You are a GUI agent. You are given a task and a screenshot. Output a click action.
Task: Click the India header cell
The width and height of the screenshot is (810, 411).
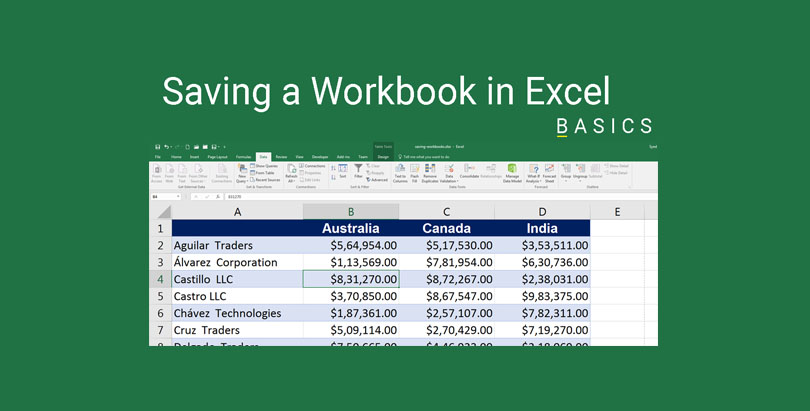point(542,228)
